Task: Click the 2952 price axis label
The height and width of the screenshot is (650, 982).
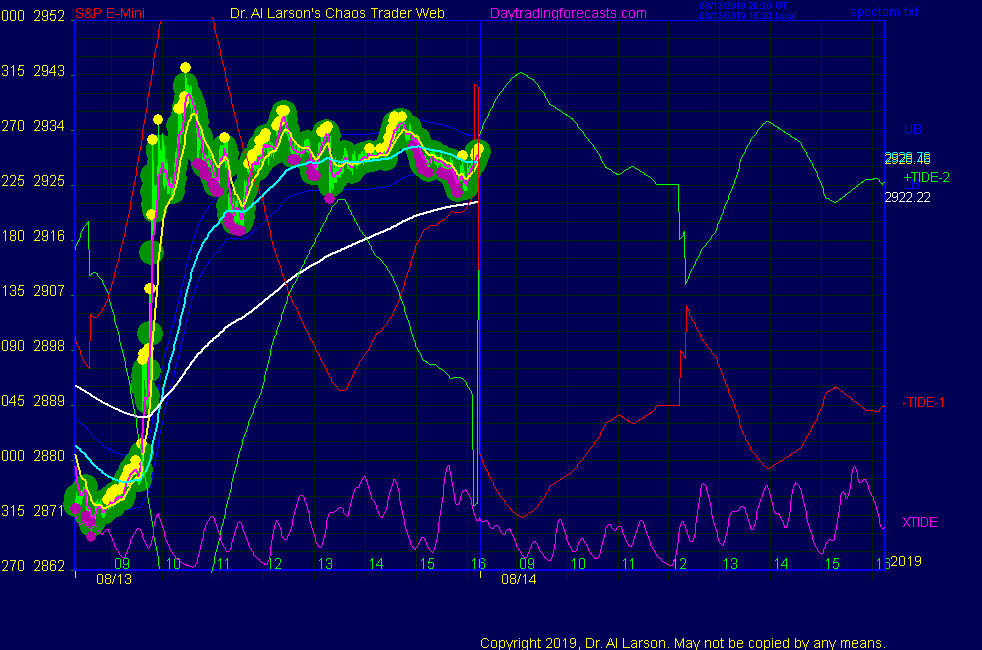Action: [49, 16]
